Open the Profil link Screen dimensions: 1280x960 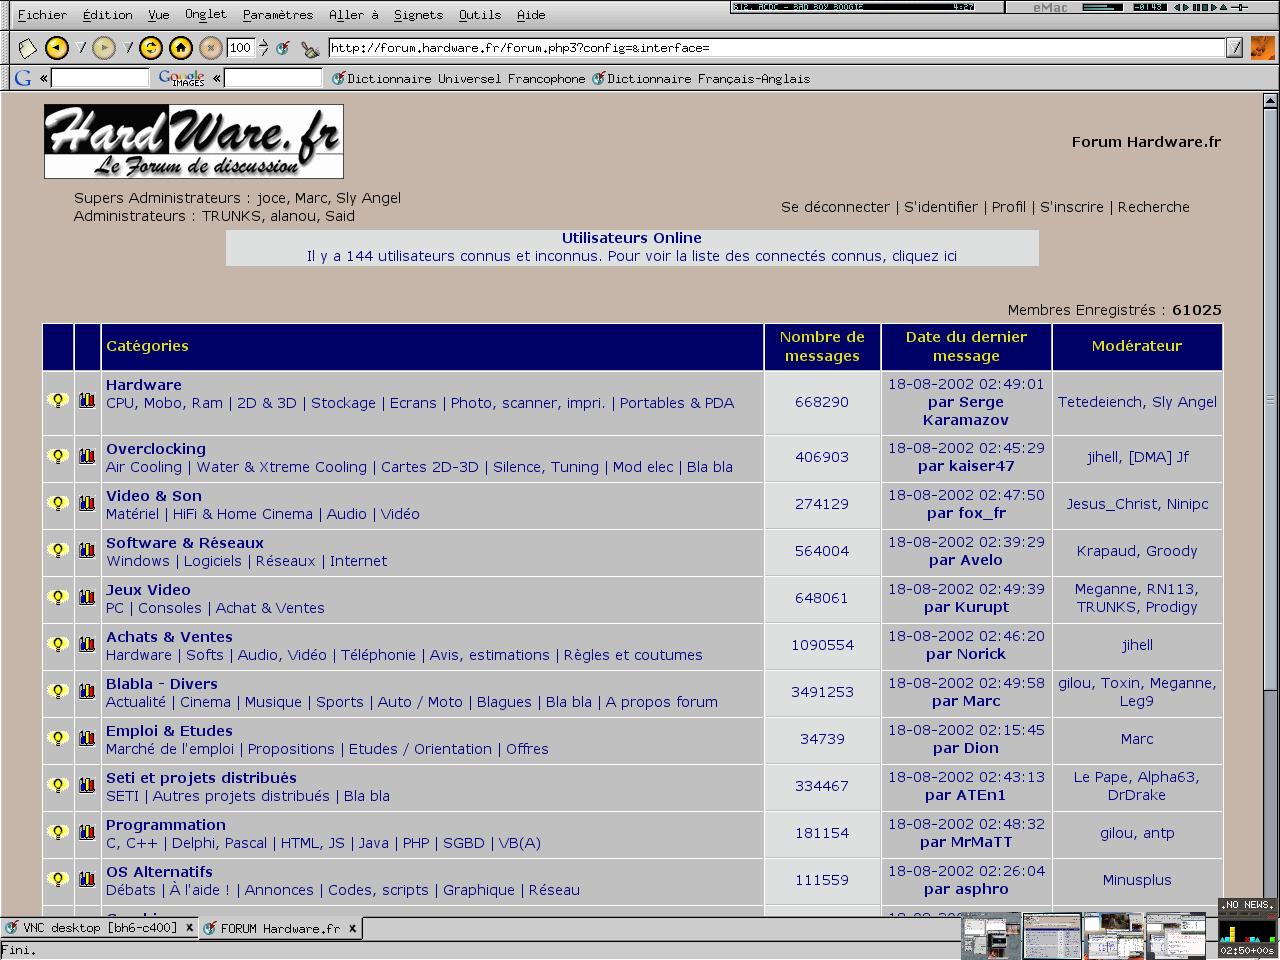(x=1009, y=207)
